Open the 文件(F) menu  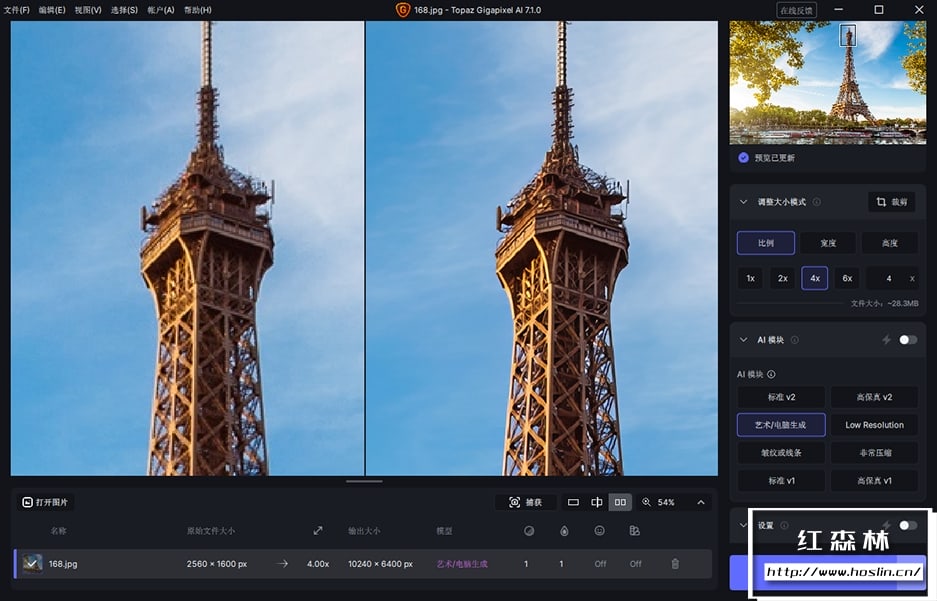coord(17,10)
